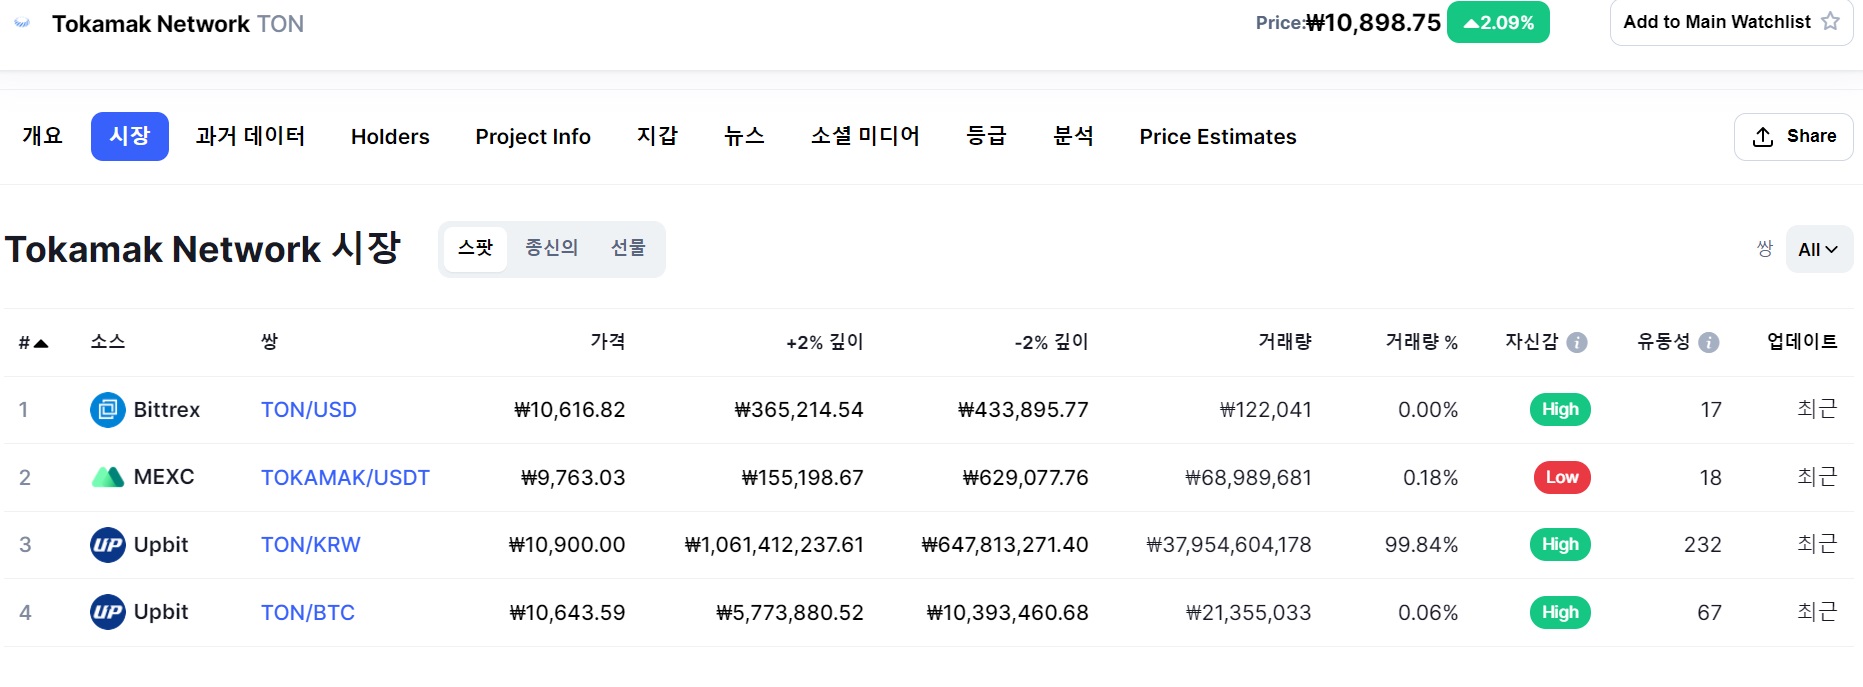
Task: Click depth value ₩1,061,412,237.61
Action: pos(774,545)
